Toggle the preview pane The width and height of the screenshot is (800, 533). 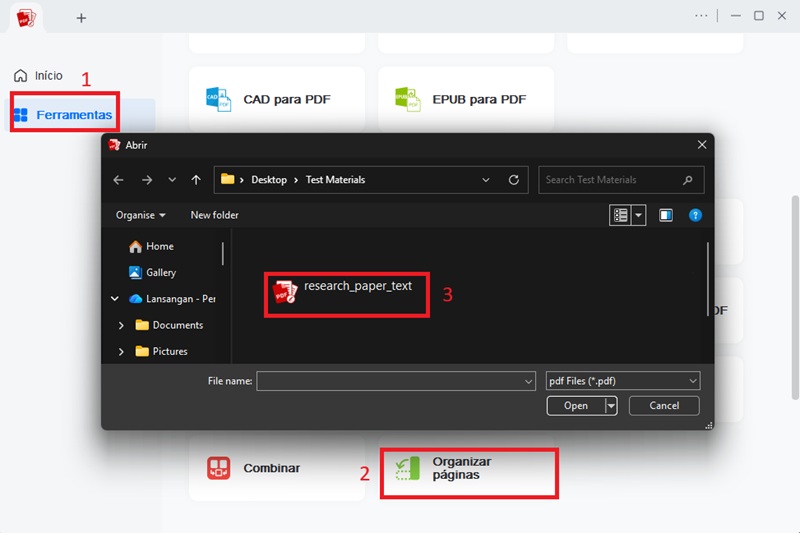point(666,215)
